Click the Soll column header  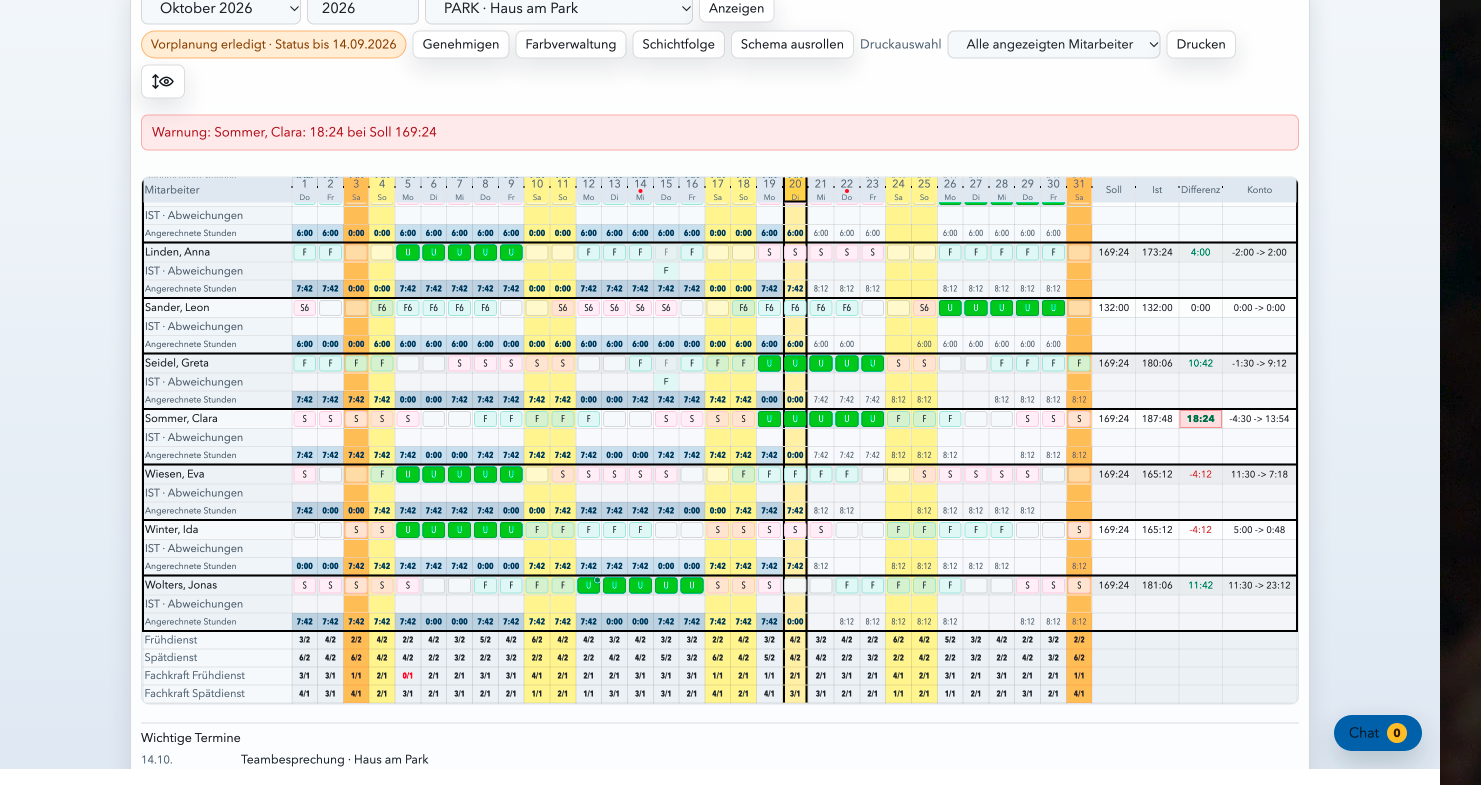click(x=1113, y=189)
